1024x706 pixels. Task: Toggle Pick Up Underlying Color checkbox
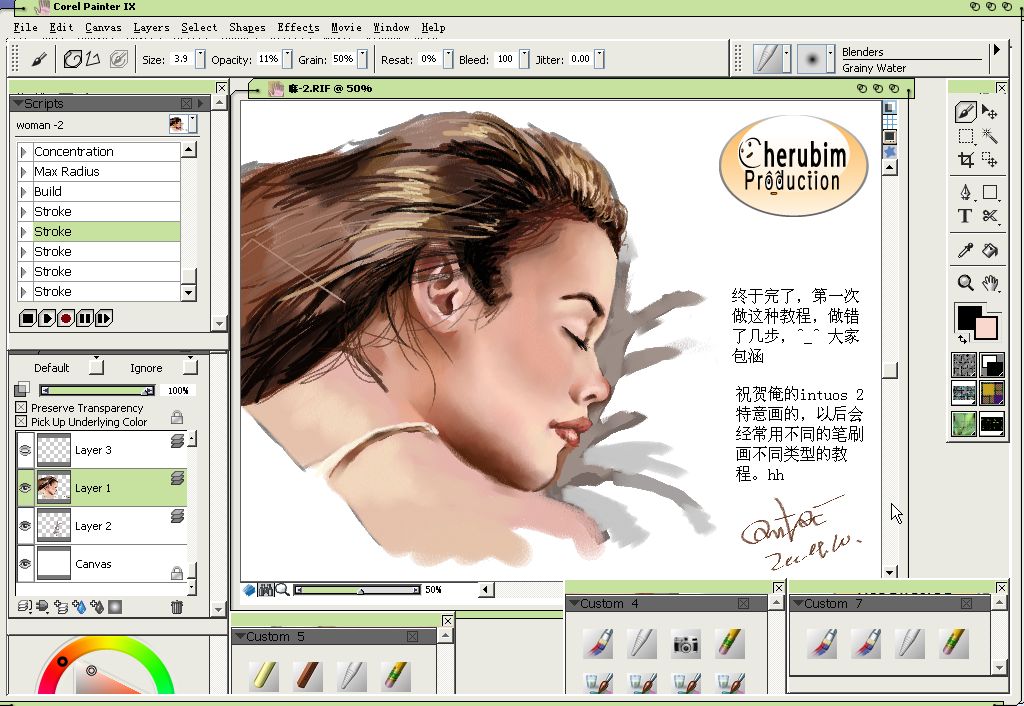(21, 422)
